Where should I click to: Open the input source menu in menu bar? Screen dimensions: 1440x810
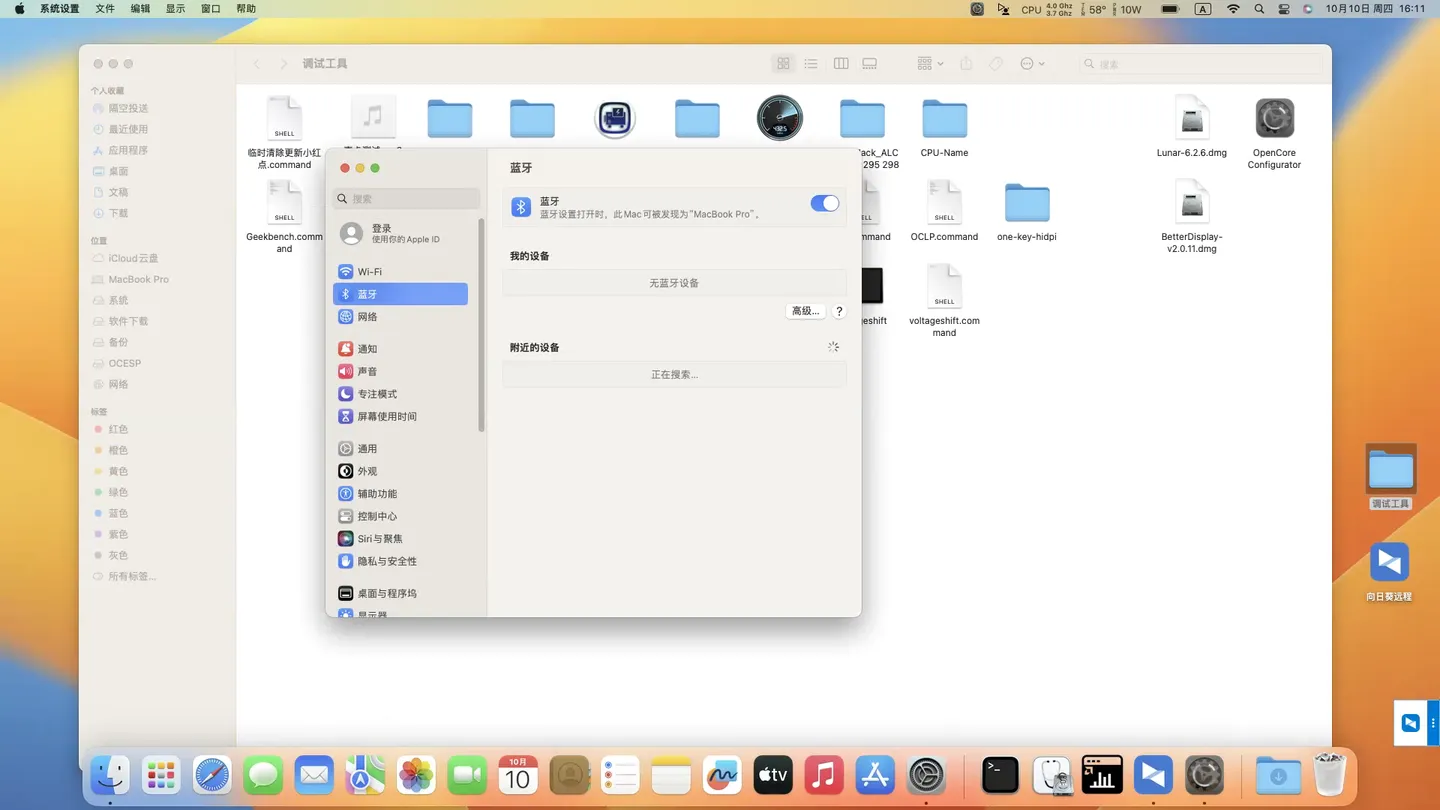coord(1203,9)
